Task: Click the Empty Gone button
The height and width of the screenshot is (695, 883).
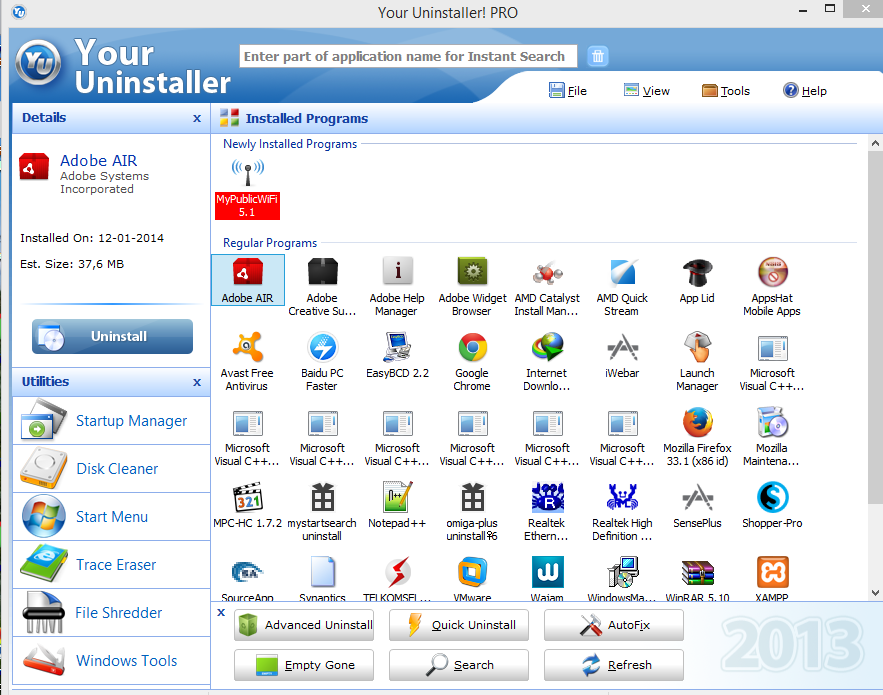Action: 304,665
